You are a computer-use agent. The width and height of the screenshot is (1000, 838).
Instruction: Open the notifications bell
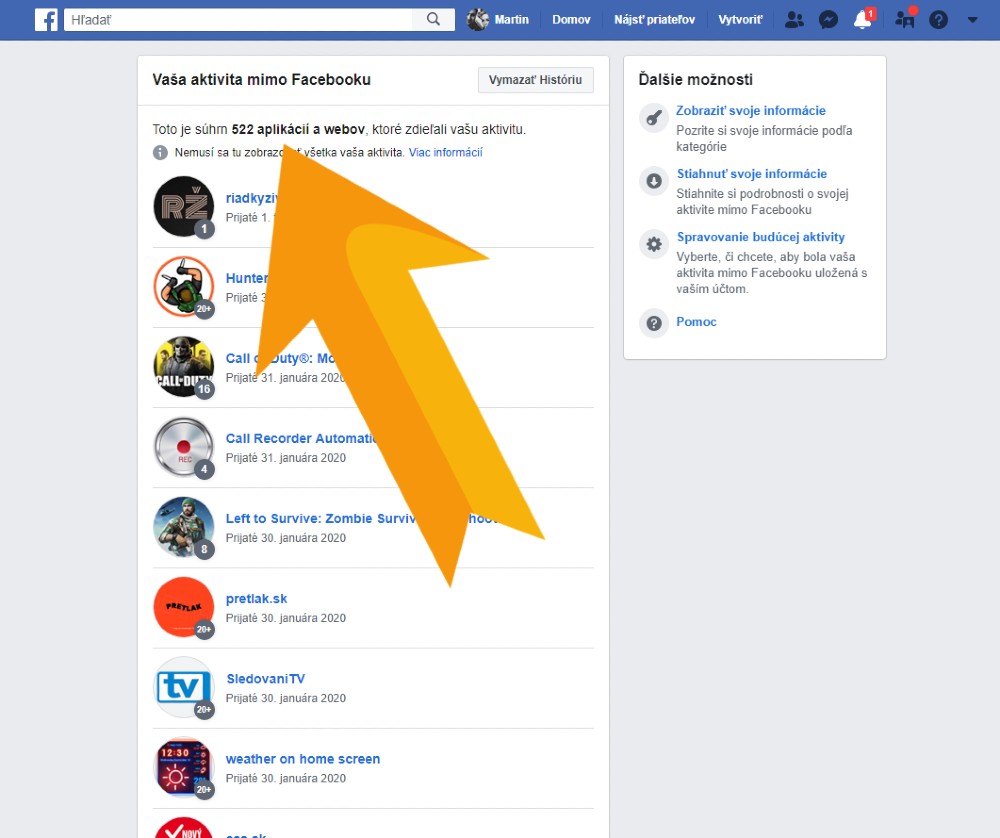click(863, 19)
